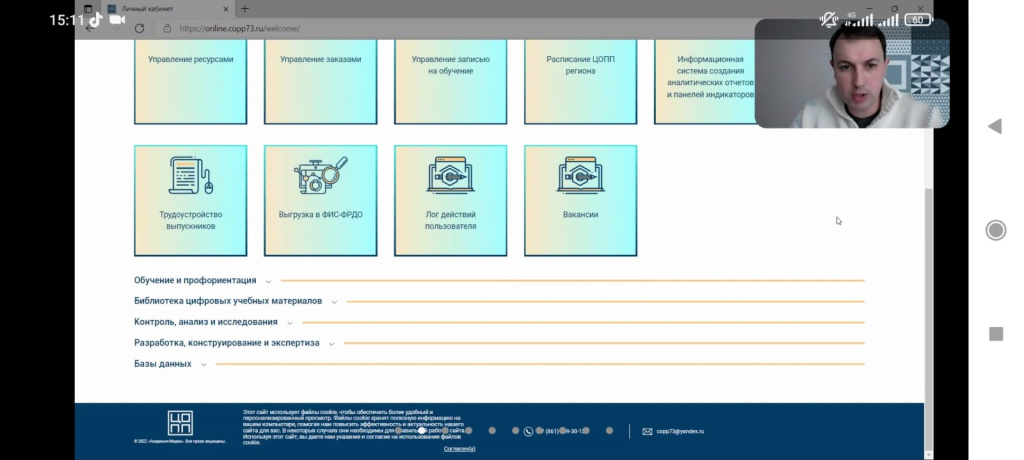Click the browser refresh icon
The width and height of the screenshot is (1024, 460).
pos(139,29)
